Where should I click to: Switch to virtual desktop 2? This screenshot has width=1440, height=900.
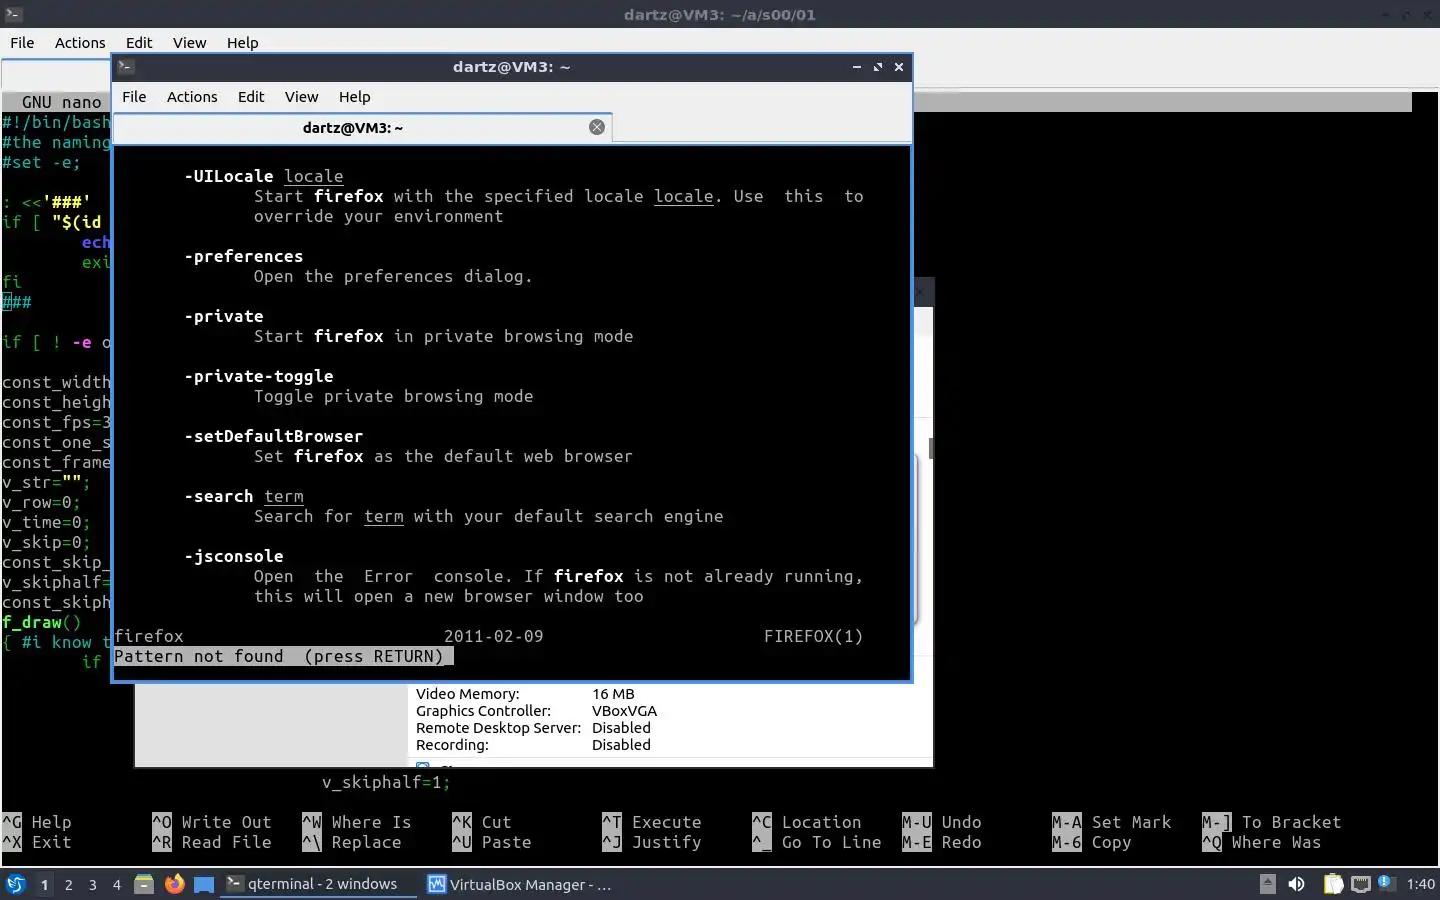pos(68,884)
